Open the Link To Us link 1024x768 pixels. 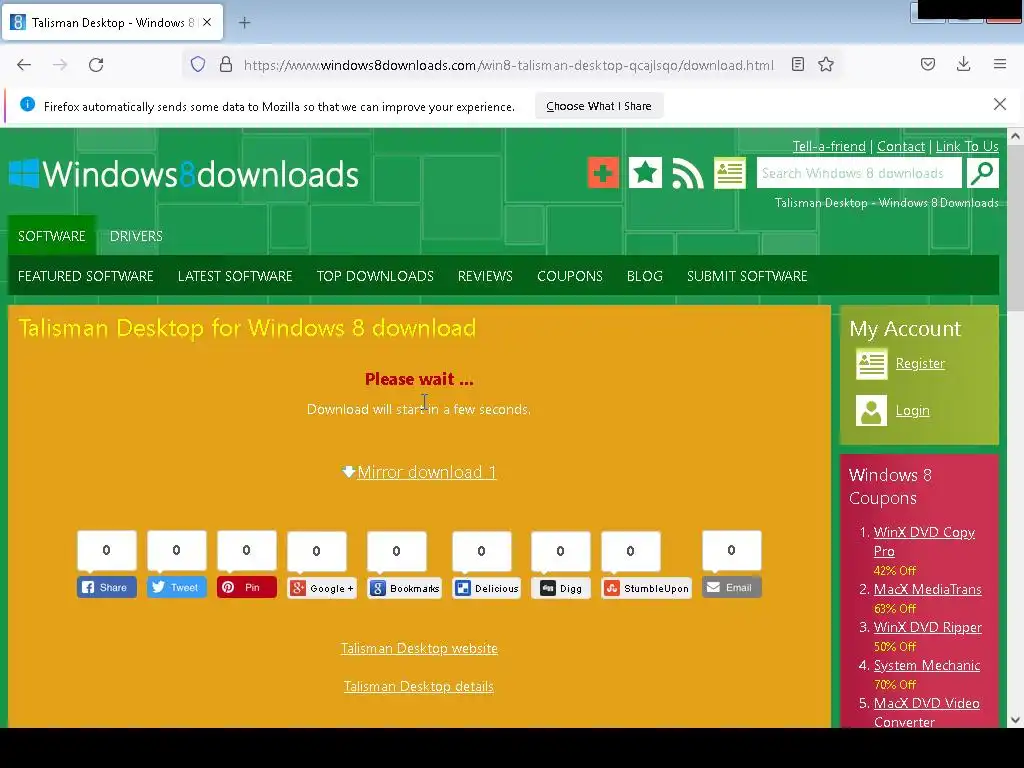tap(967, 146)
